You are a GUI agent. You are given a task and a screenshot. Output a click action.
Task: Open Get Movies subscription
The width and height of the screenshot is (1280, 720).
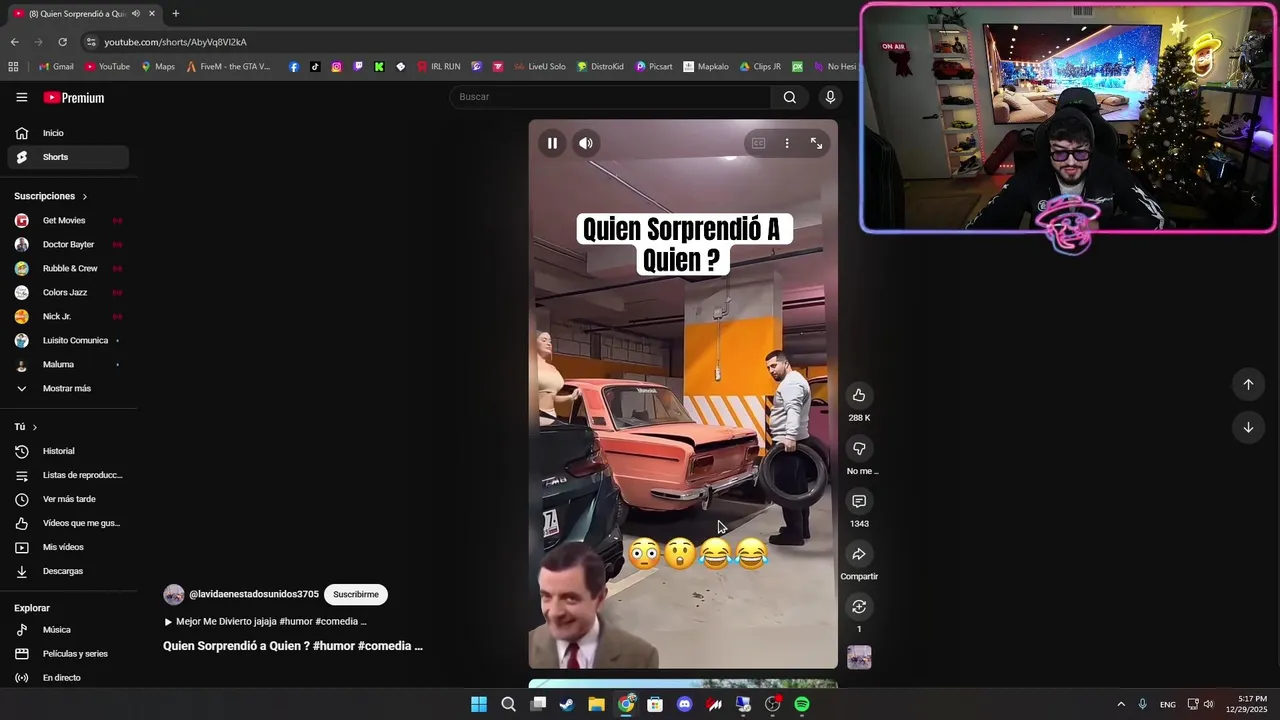(68, 220)
